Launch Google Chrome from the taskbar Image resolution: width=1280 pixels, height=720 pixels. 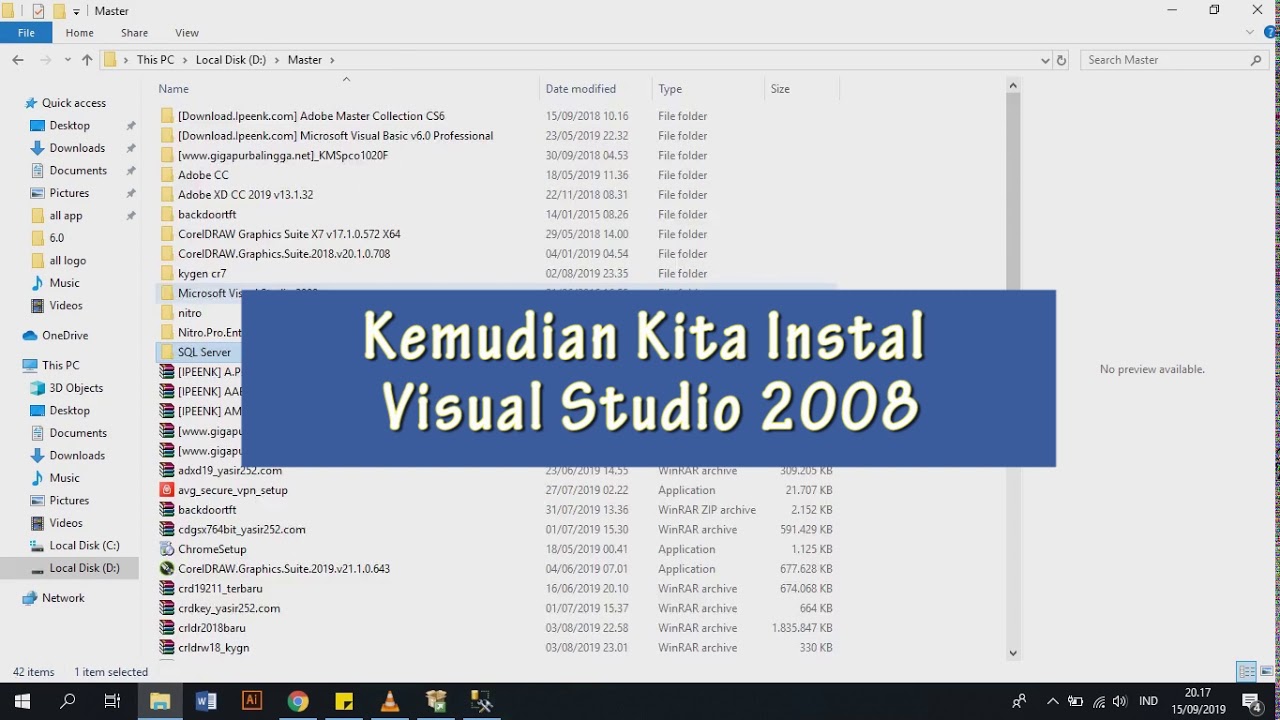298,701
